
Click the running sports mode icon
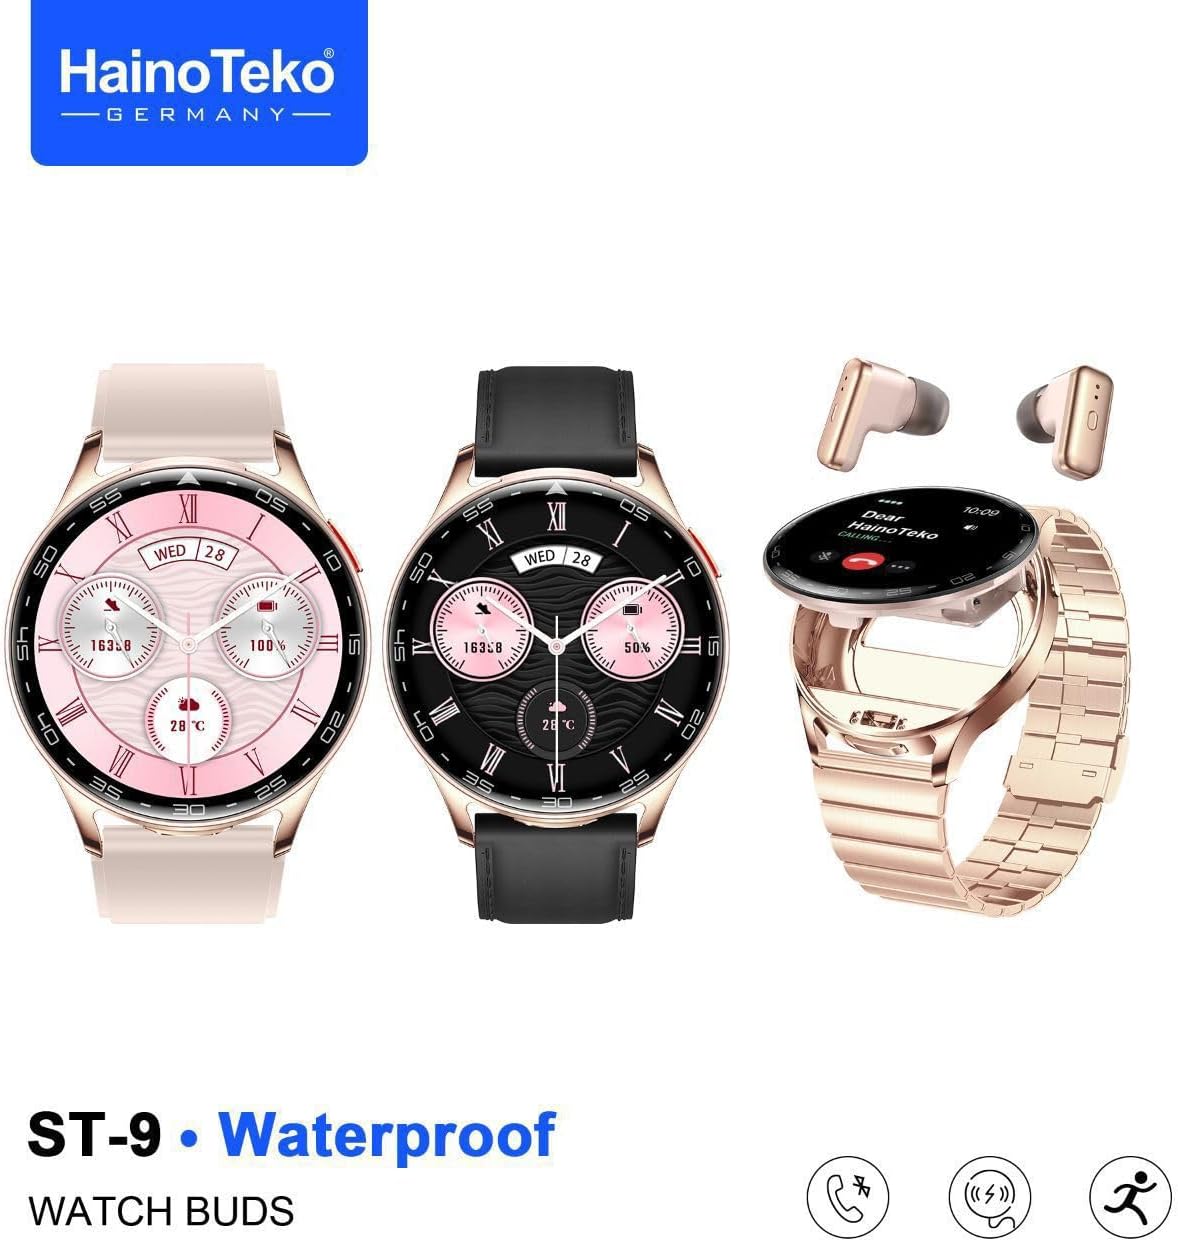[x=1130, y=1196]
